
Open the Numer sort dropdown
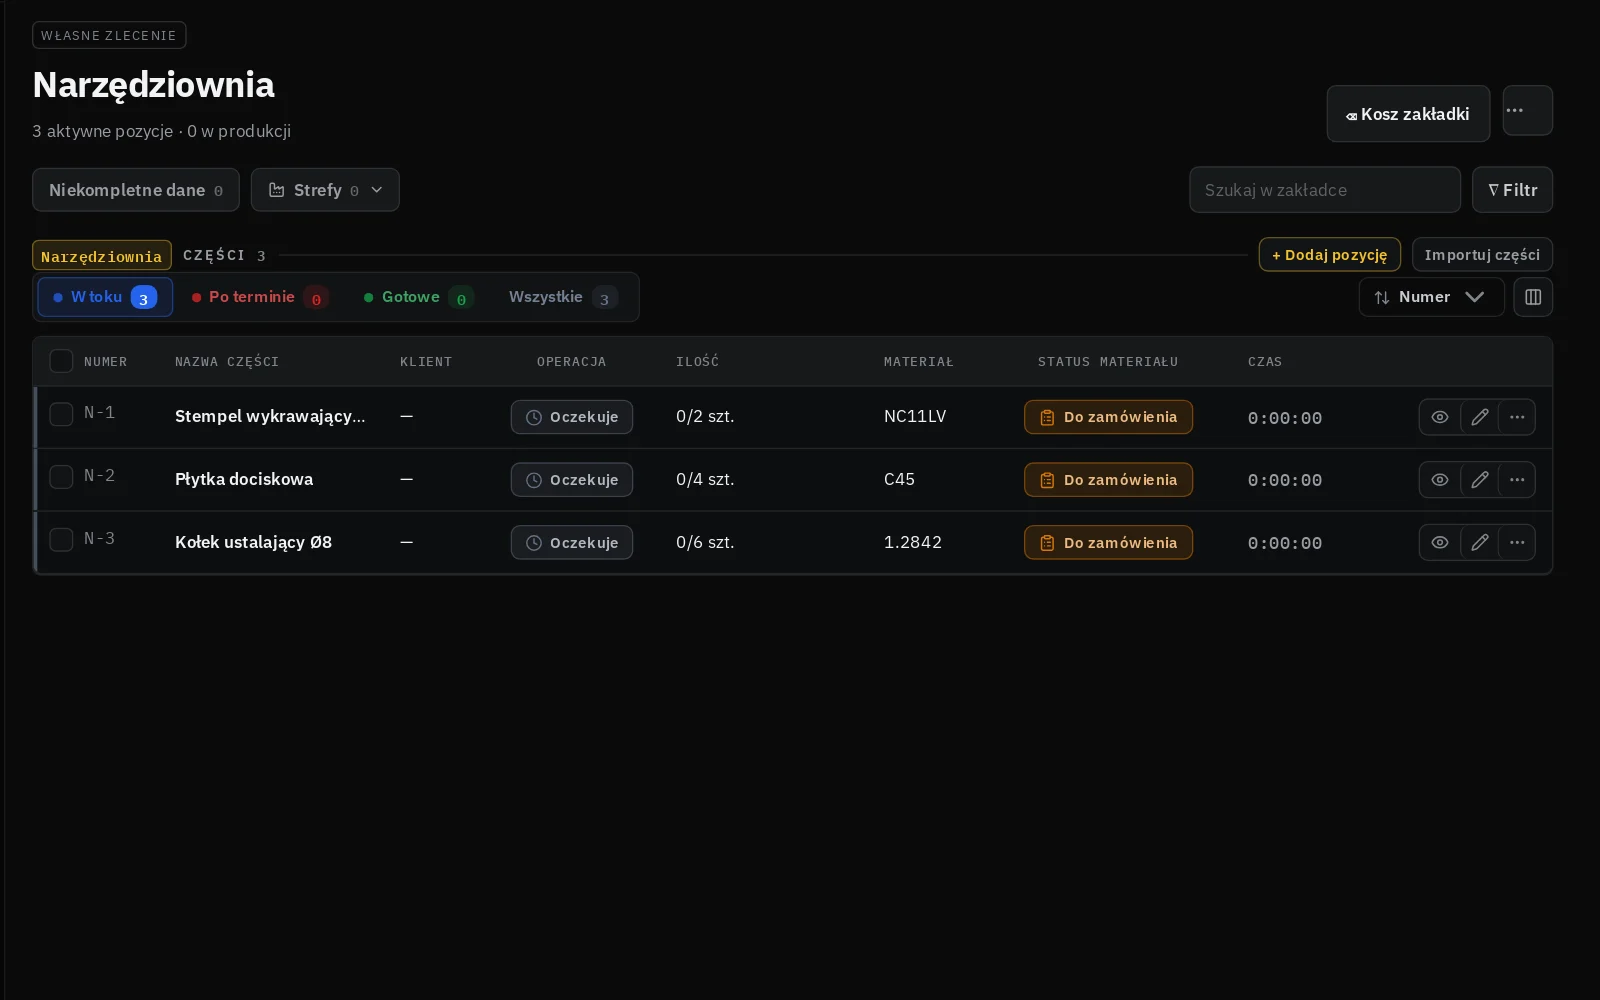[1431, 297]
